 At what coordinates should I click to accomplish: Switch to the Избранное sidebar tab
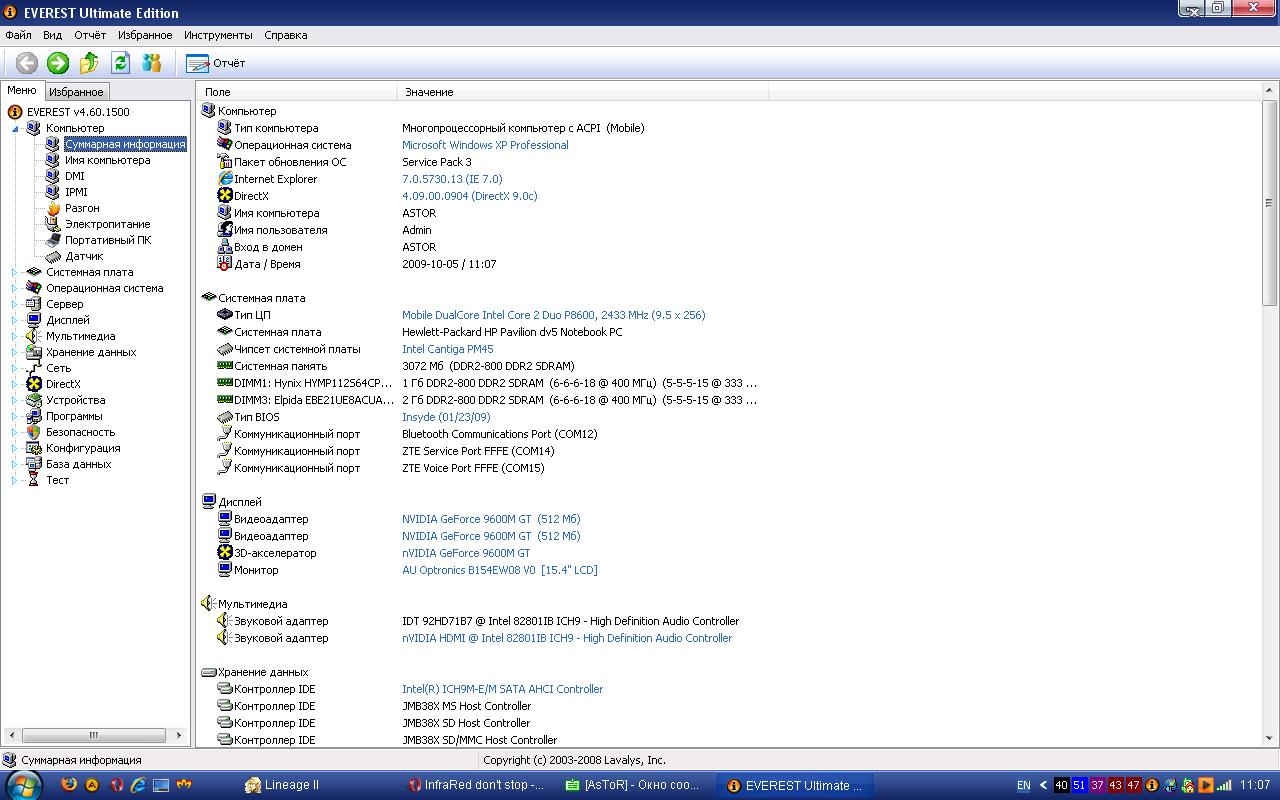tap(76, 92)
